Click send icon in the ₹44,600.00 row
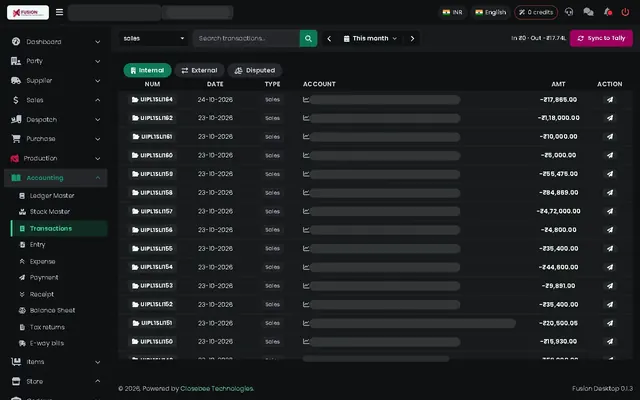This screenshot has width=640, height=400. pos(609,267)
